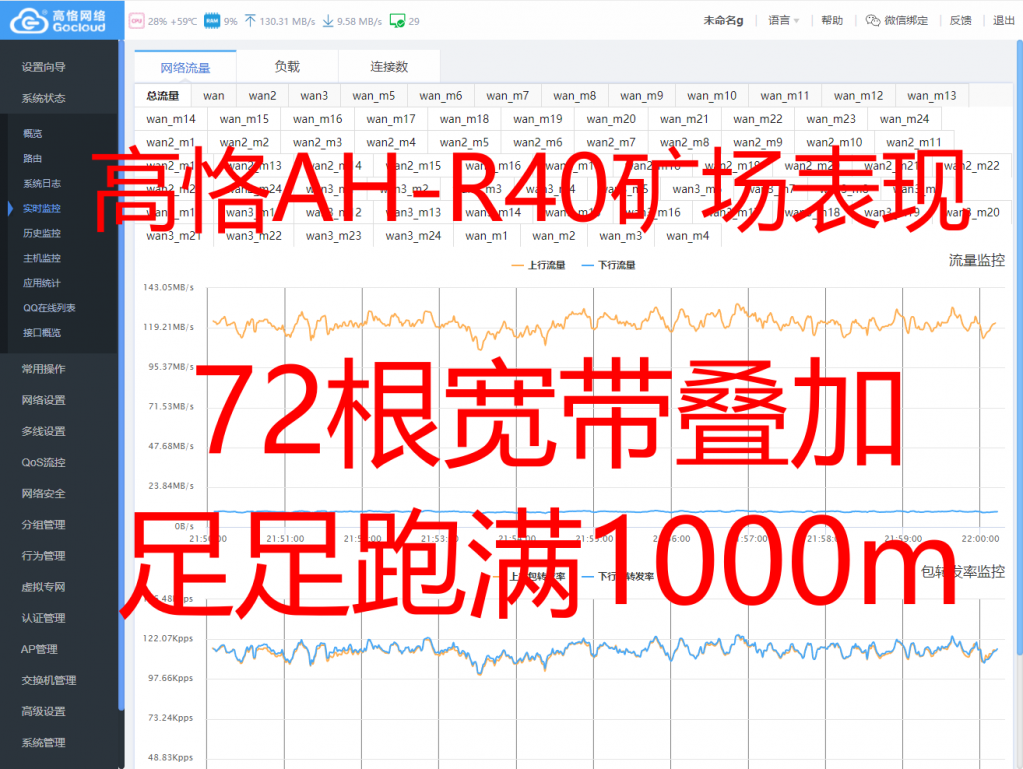Image resolution: width=1023 pixels, height=769 pixels.
Task: Select the wan_m4 interface tab
Action: coord(688,235)
